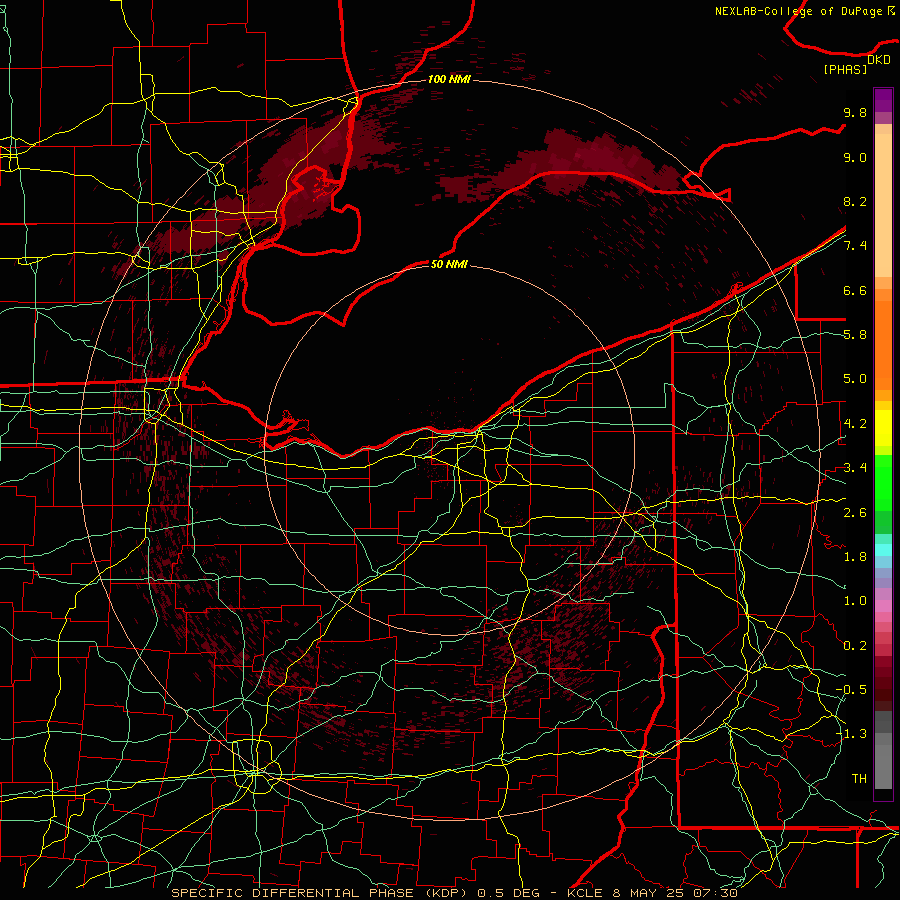The image size is (900, 900).
Task: Click the [PHAS] legend heading
Action: (845, 69)
